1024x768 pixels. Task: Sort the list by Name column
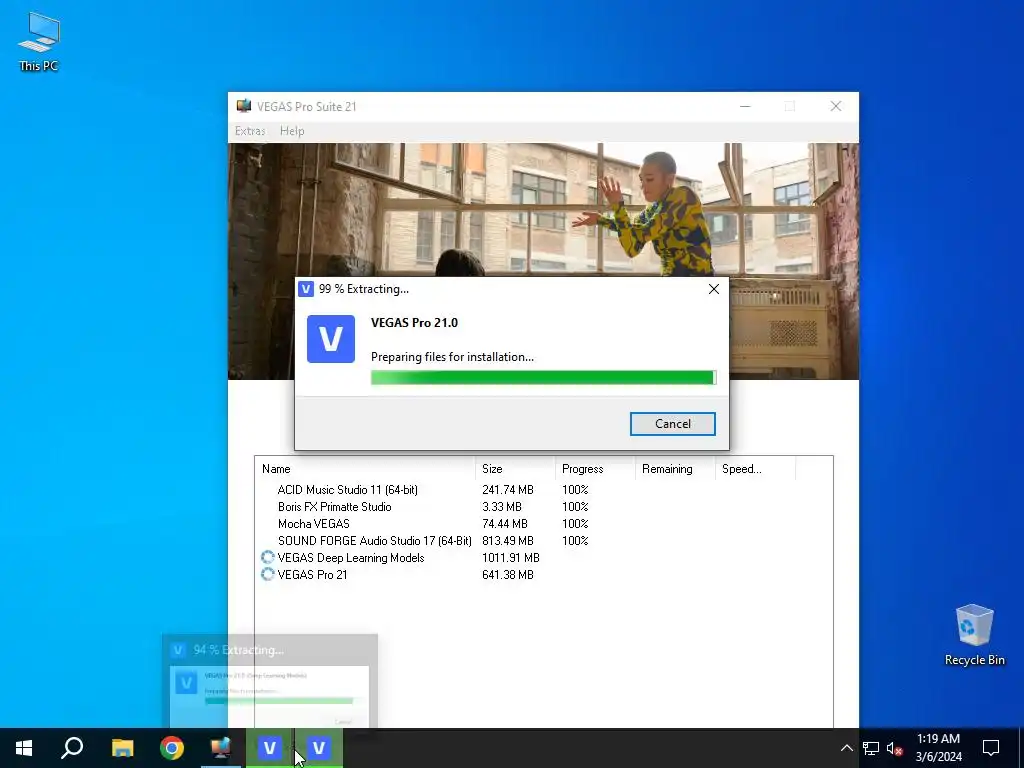tap(364, 469)
